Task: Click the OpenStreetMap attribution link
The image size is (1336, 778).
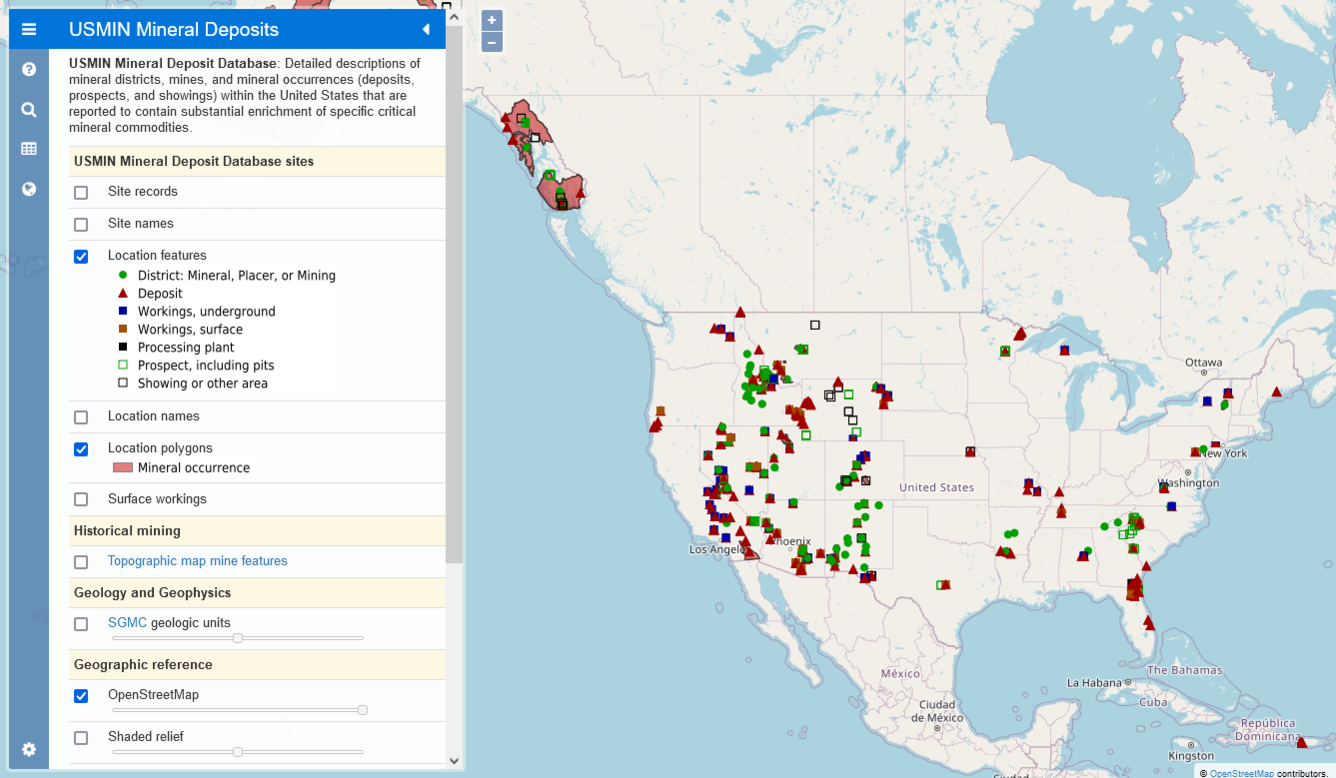Action: pyautogui.click(x=1241, y=772)
